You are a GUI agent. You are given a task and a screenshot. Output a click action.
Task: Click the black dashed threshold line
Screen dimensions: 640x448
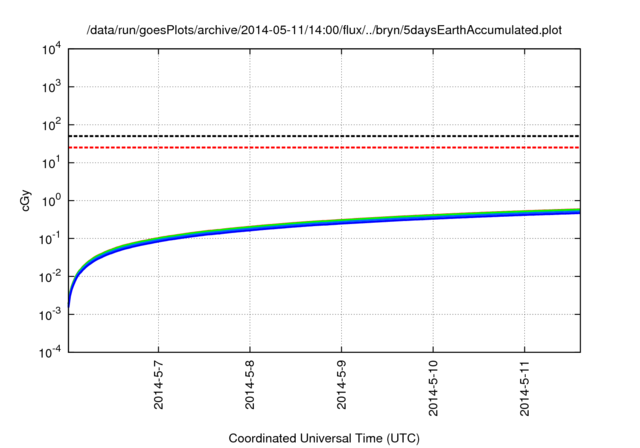click(x=324, y=136)
